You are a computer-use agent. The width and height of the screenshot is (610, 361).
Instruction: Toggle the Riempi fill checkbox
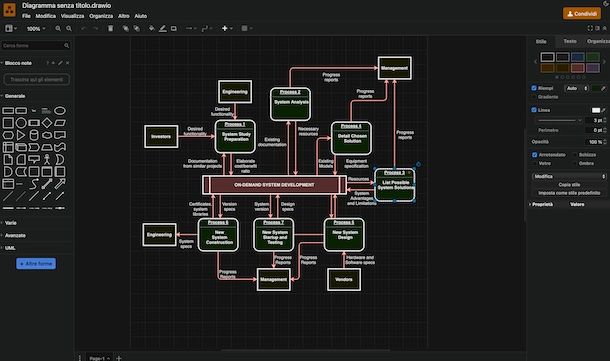534,88
